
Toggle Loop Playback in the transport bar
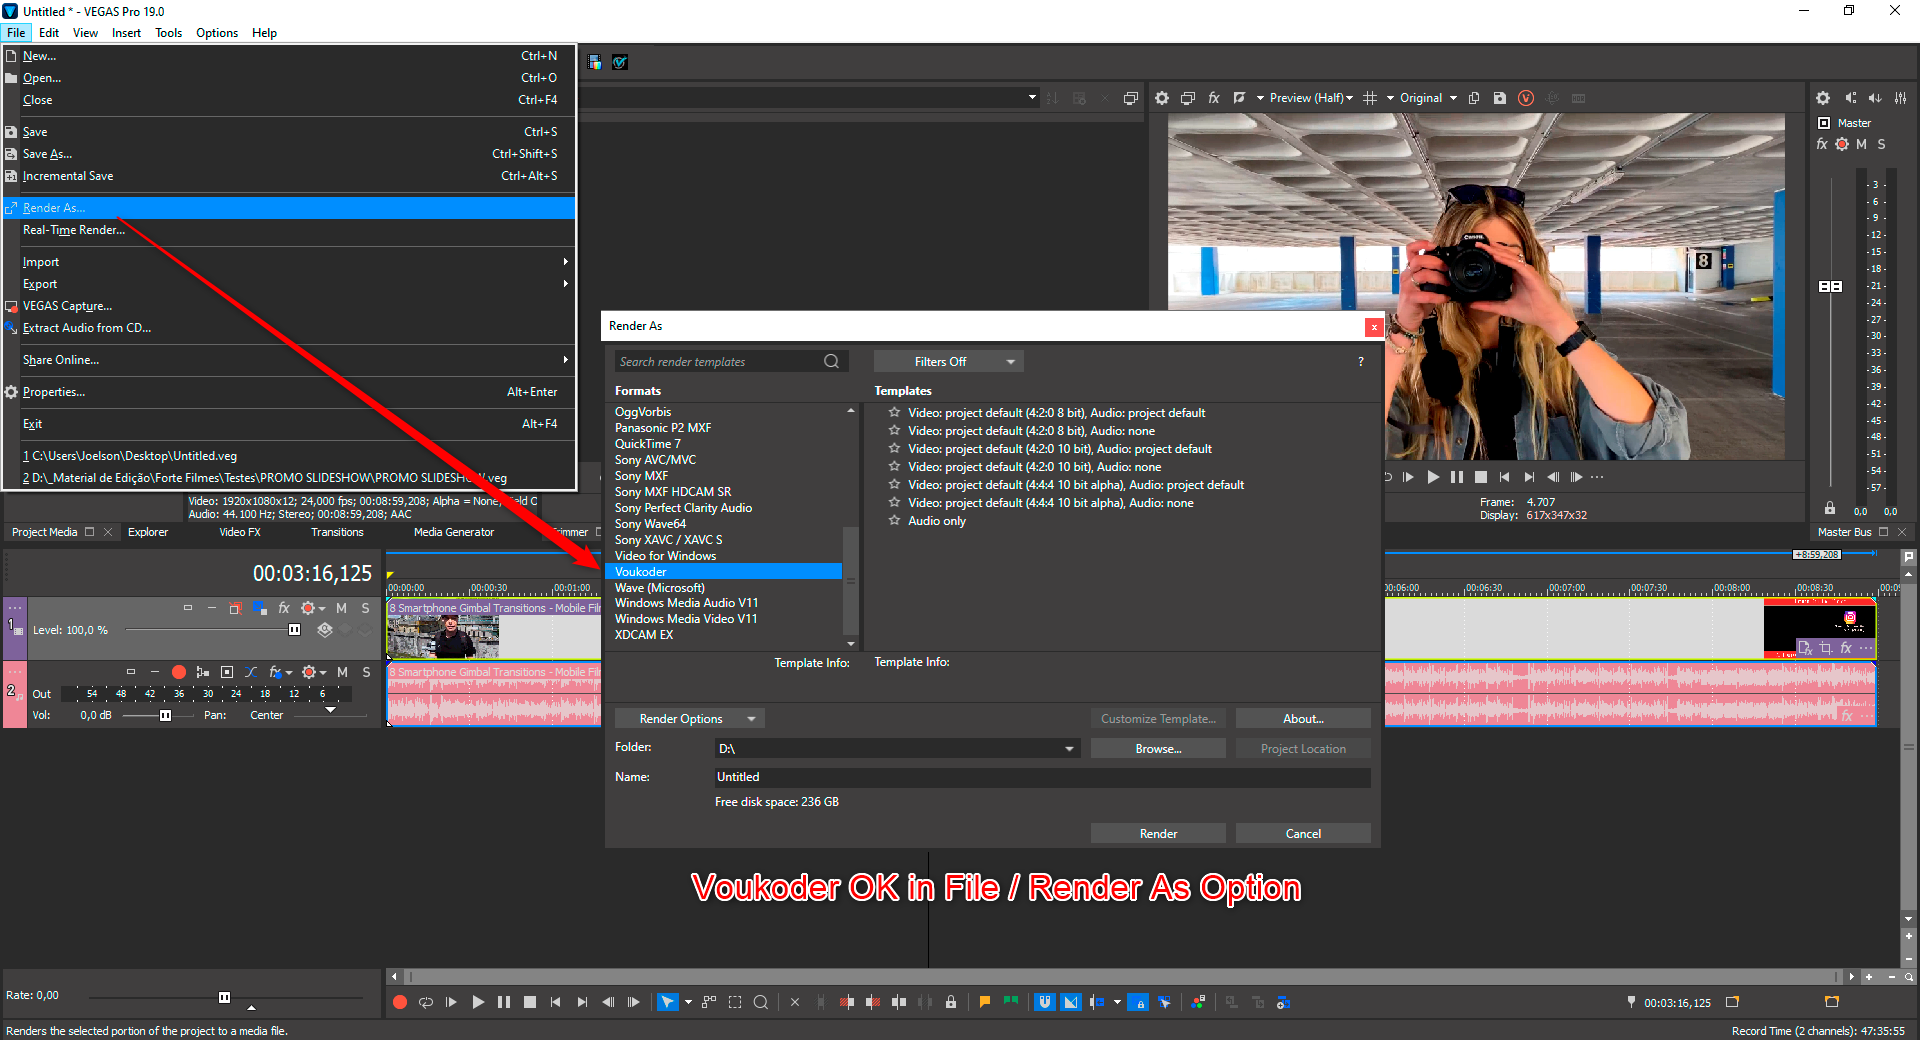point(426,1002)
